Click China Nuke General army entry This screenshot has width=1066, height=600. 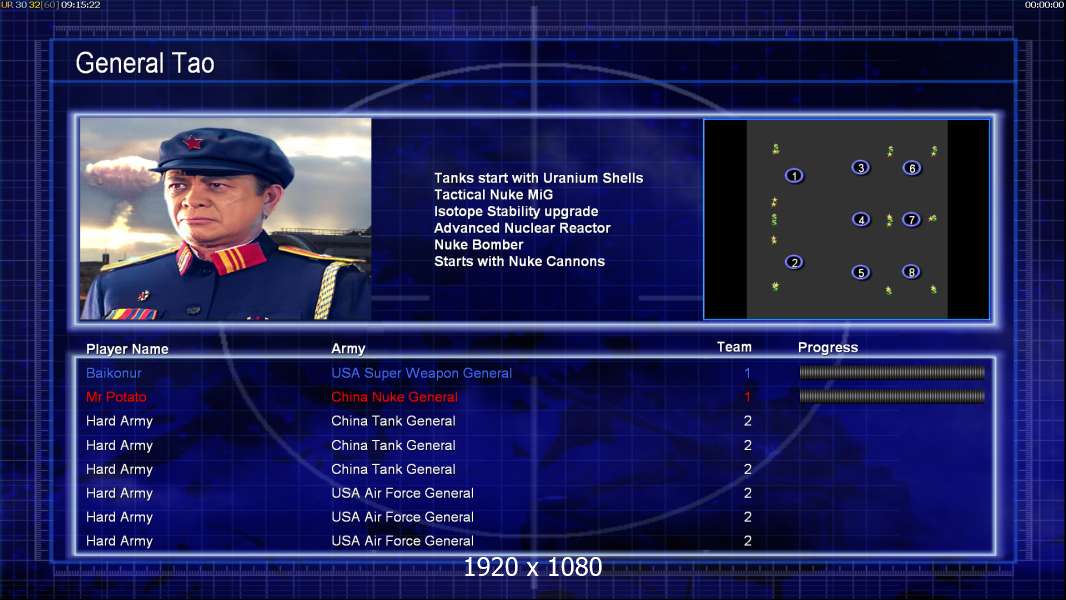point(394,397)
